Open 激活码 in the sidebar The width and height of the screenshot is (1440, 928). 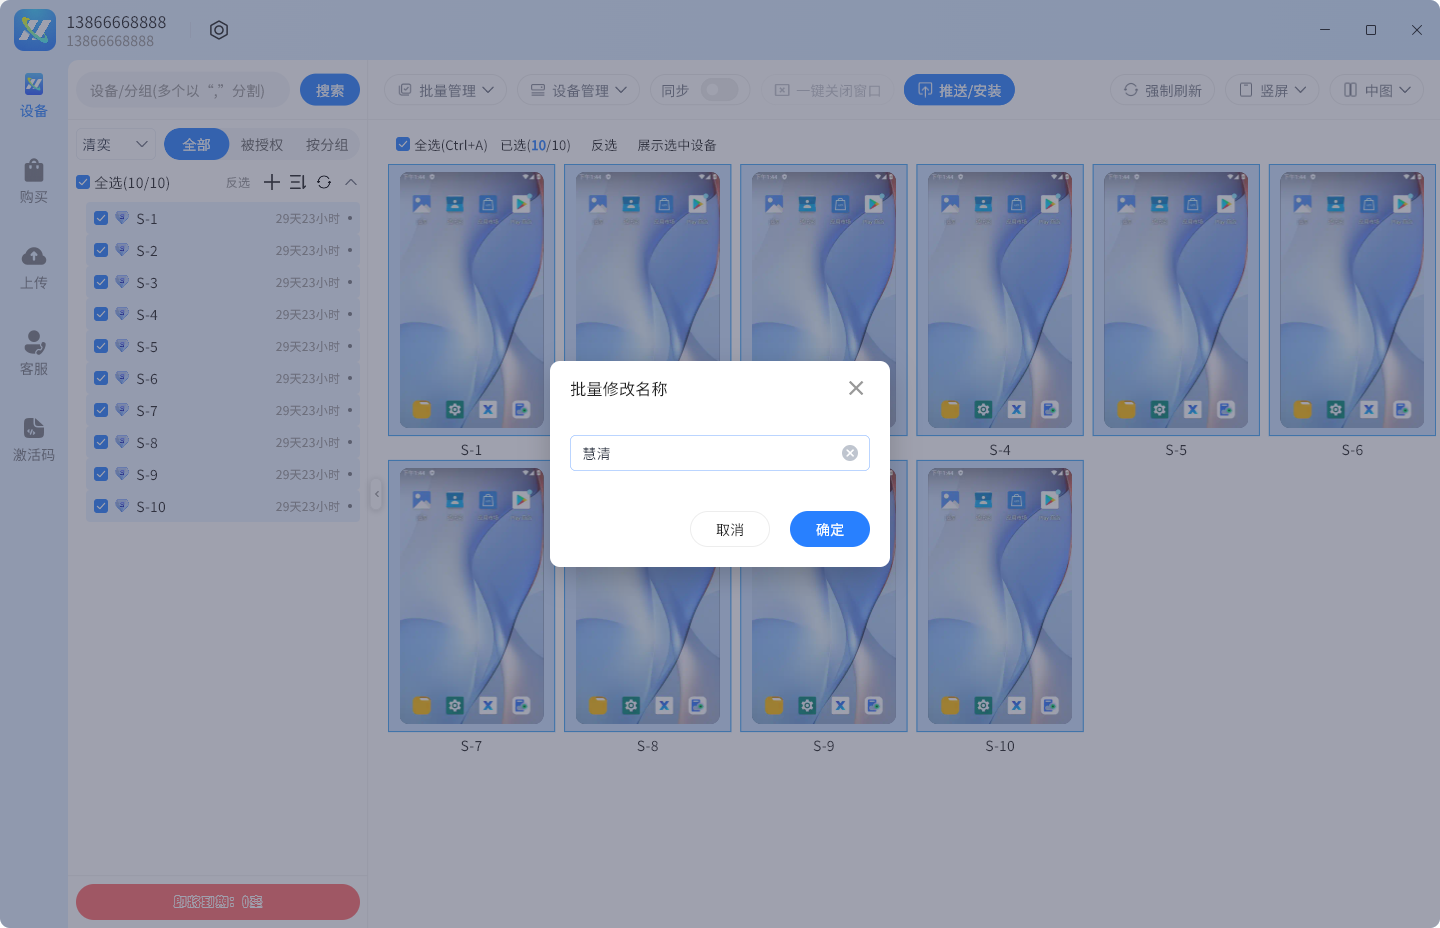click(34, 439)
